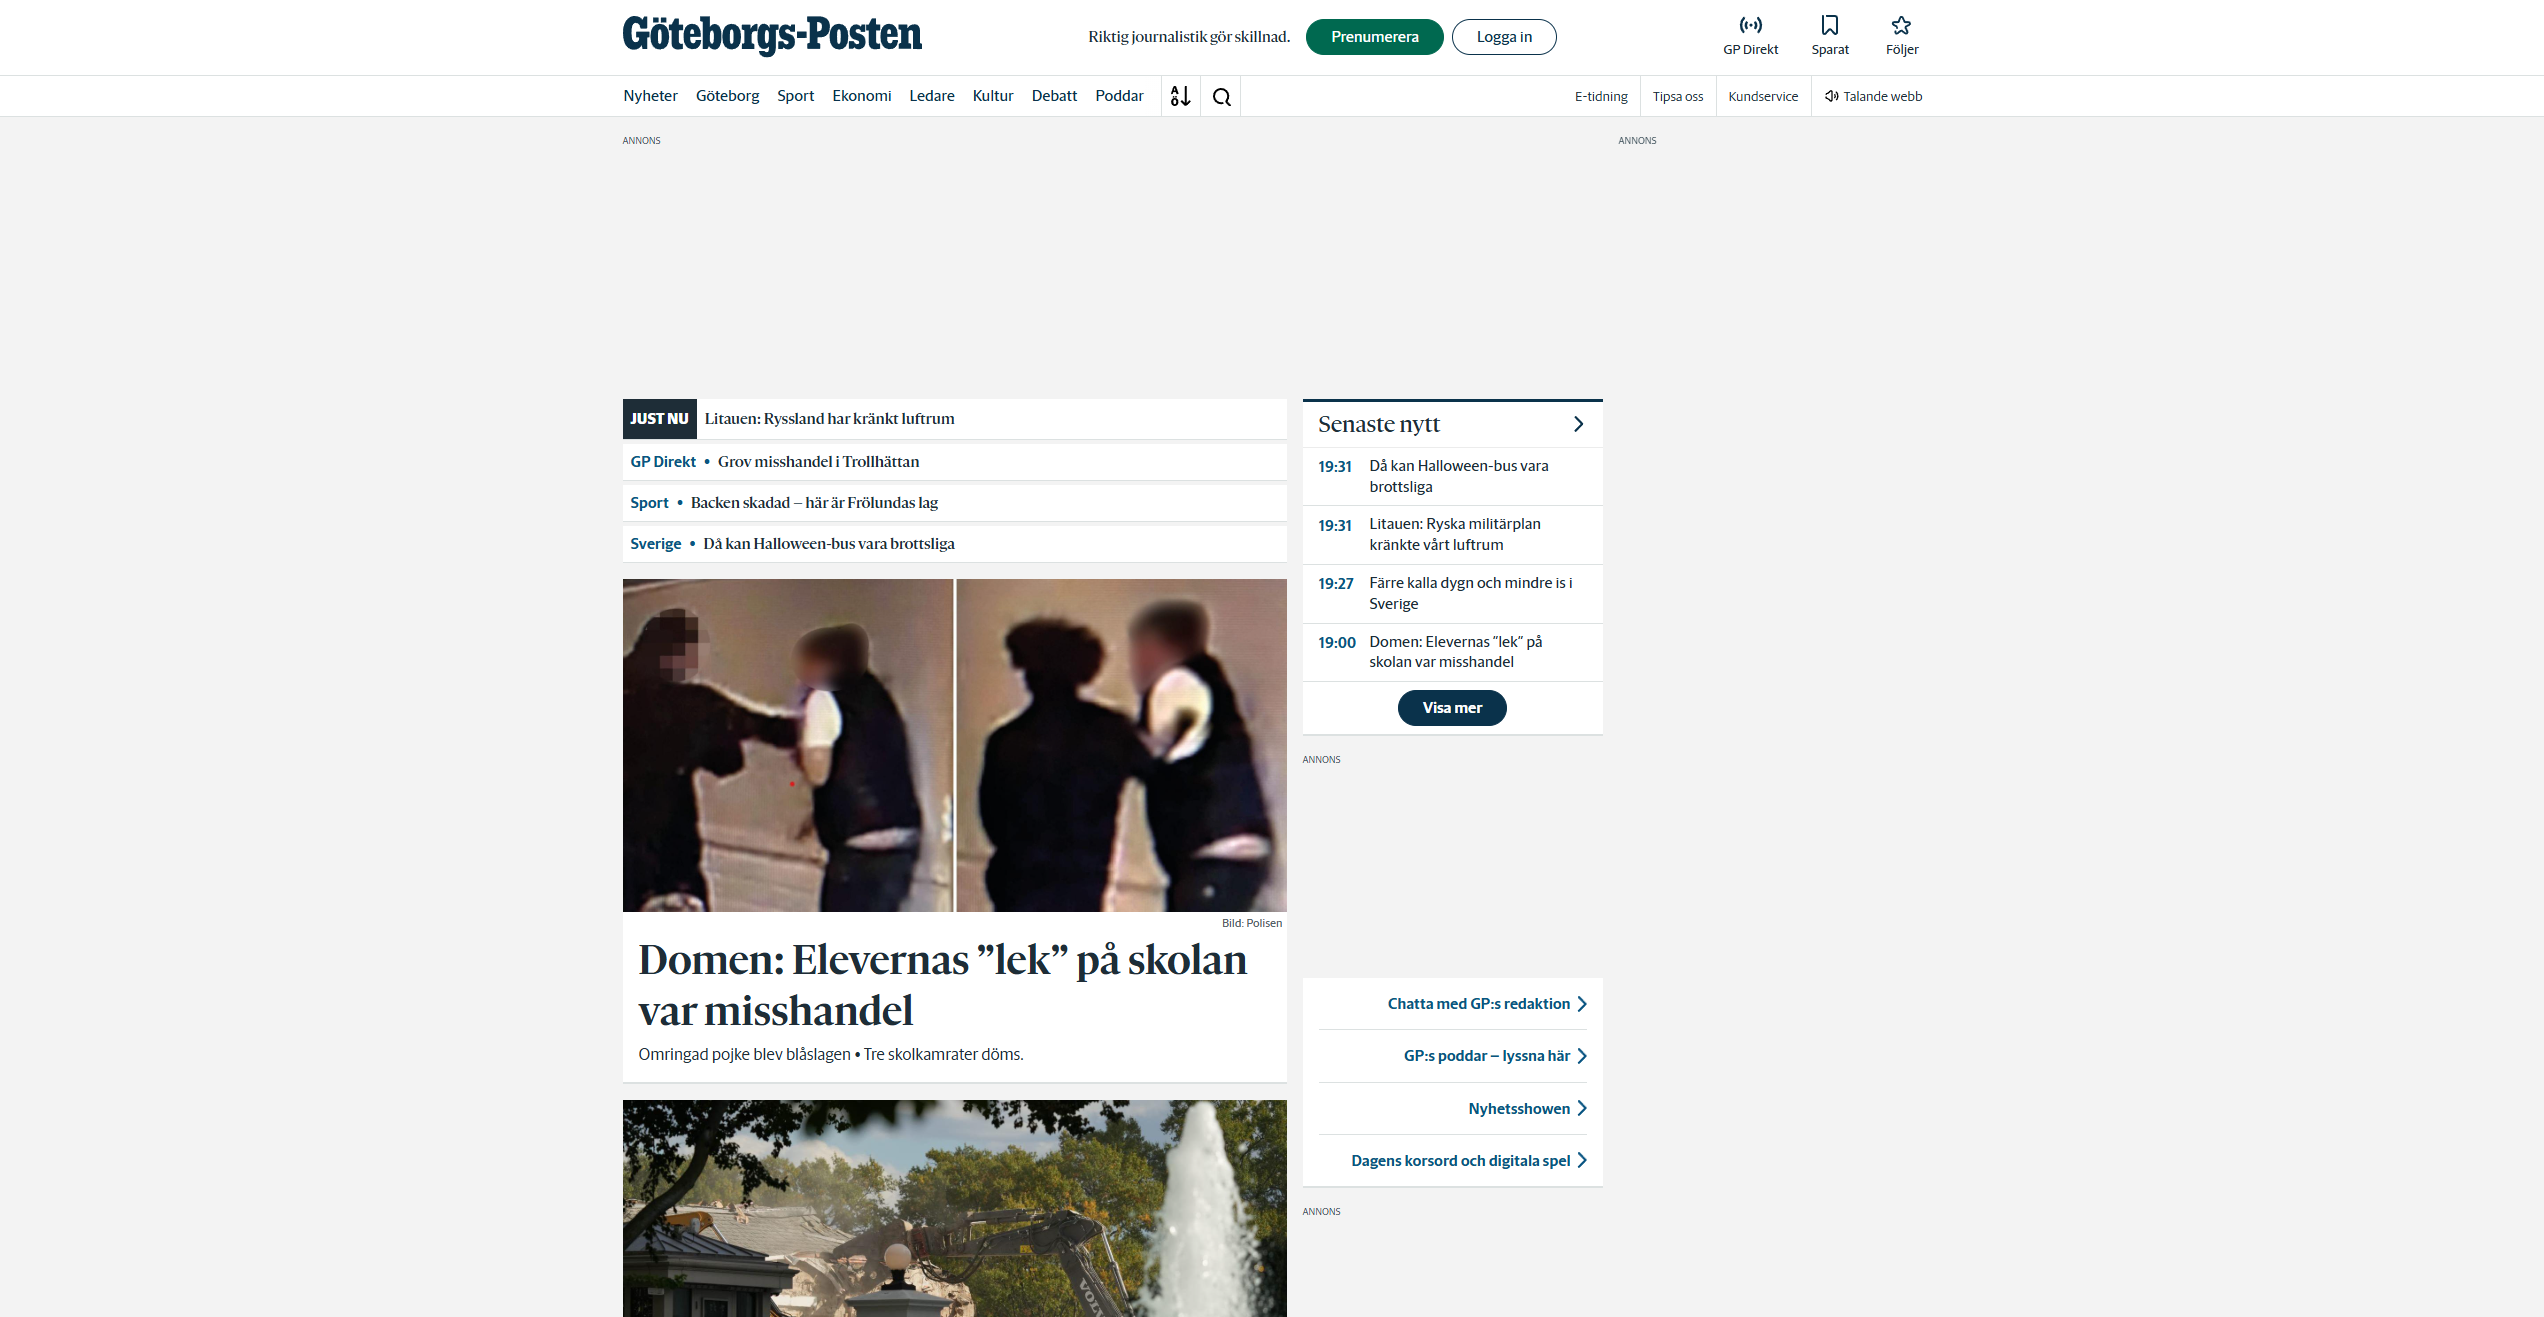Image resolution: width=2544 pixels, height=1317 pixels.
Task: Click the Göteborgs-Posten logo
Action: pos(772,35)
